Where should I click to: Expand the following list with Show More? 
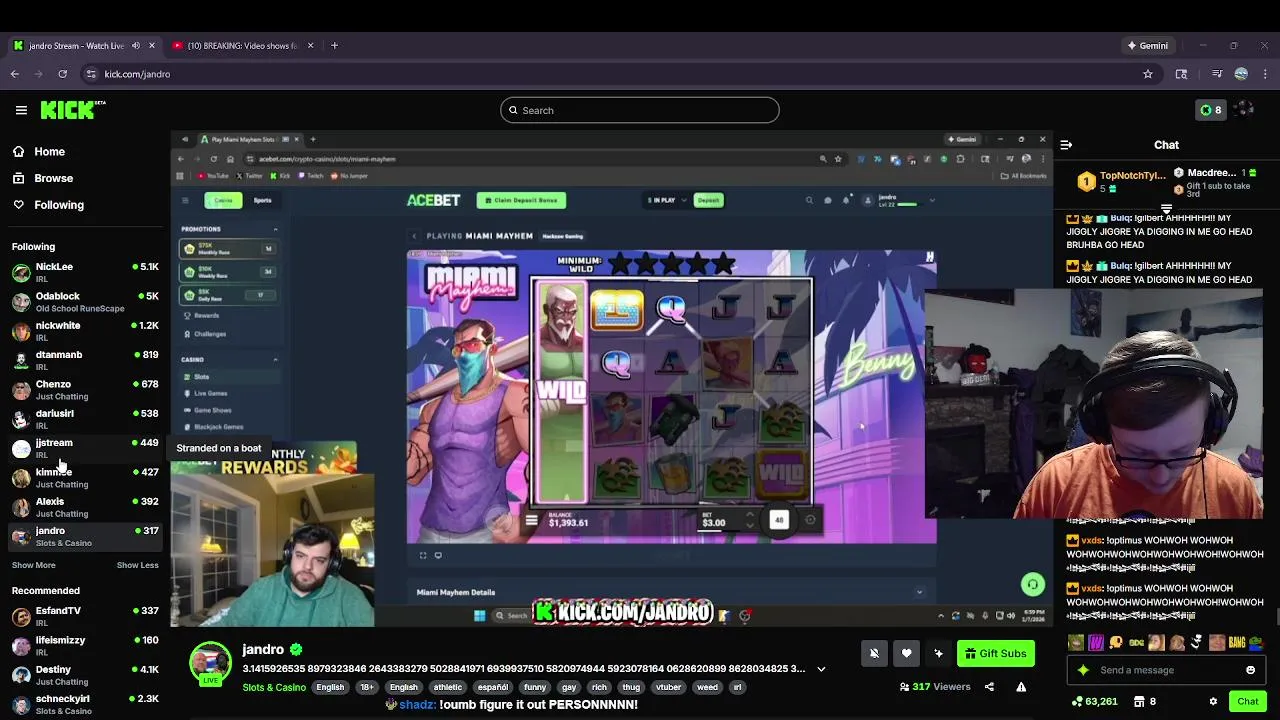[x=33, y=565]
